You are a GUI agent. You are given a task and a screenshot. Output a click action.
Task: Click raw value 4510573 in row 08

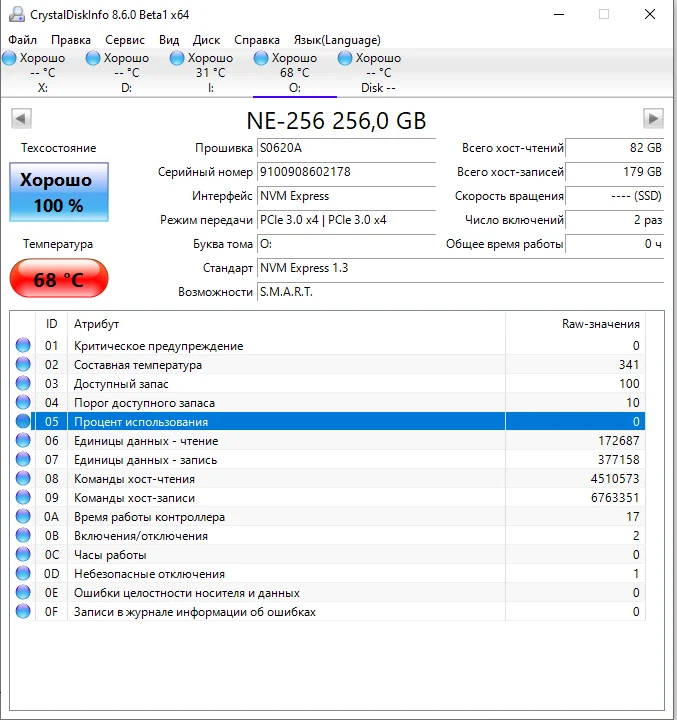(615, 479)
